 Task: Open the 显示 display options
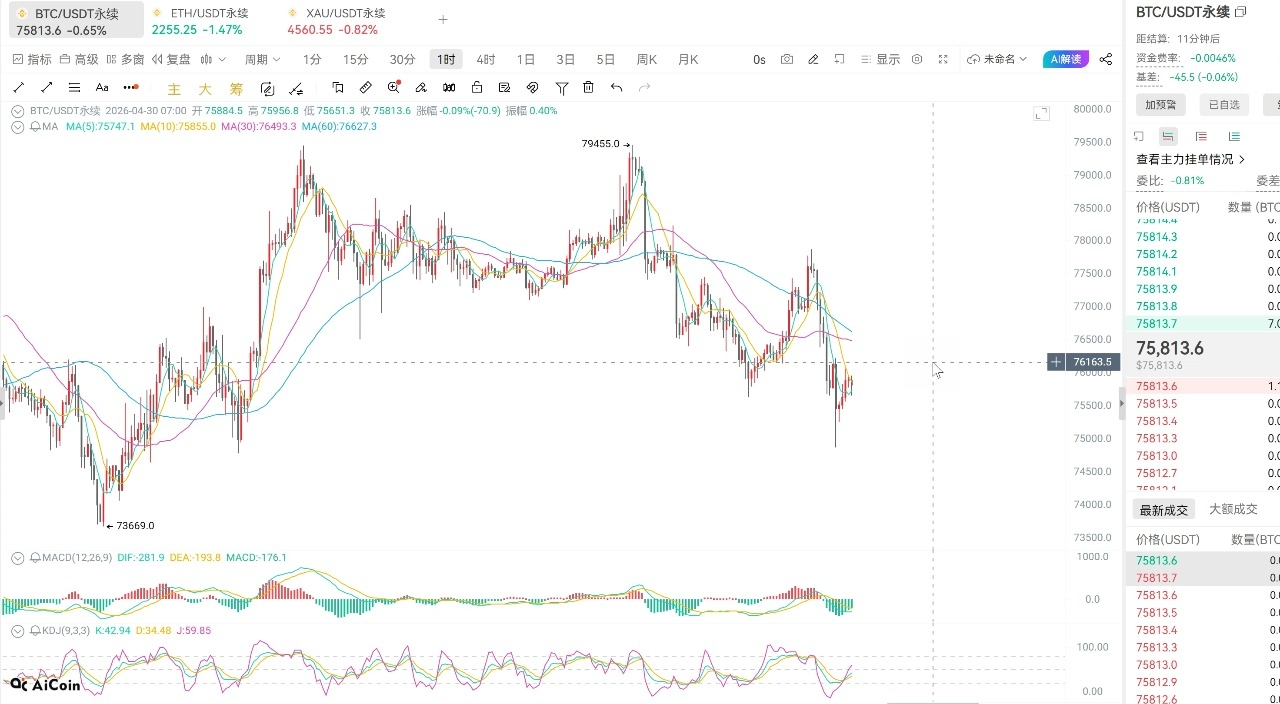(x=880, y=59)
